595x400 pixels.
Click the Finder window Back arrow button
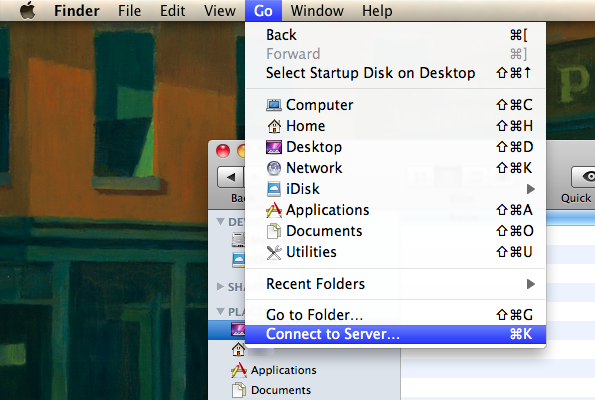tap(230, 177)
